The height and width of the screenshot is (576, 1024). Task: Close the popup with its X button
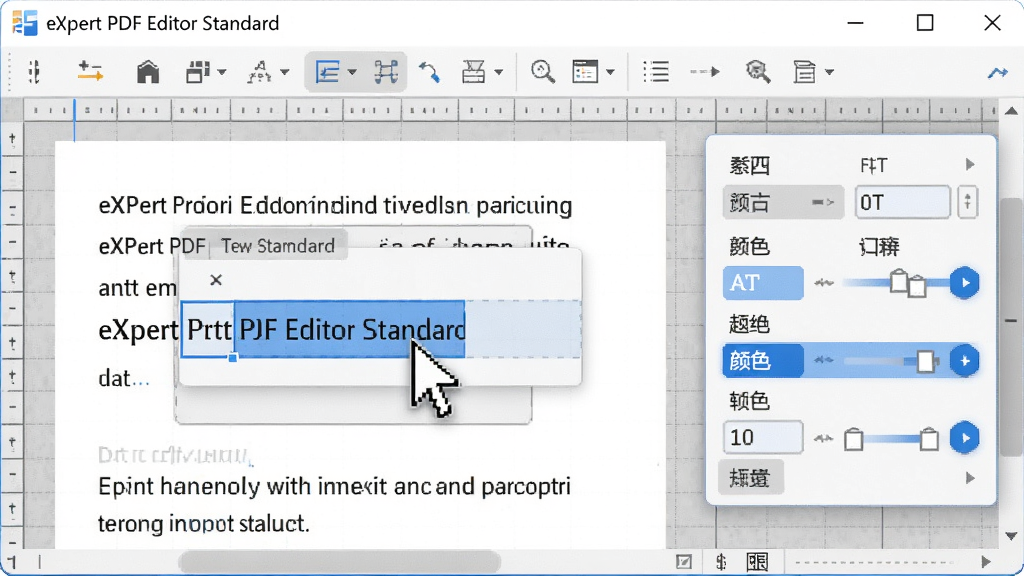point(216,280)
